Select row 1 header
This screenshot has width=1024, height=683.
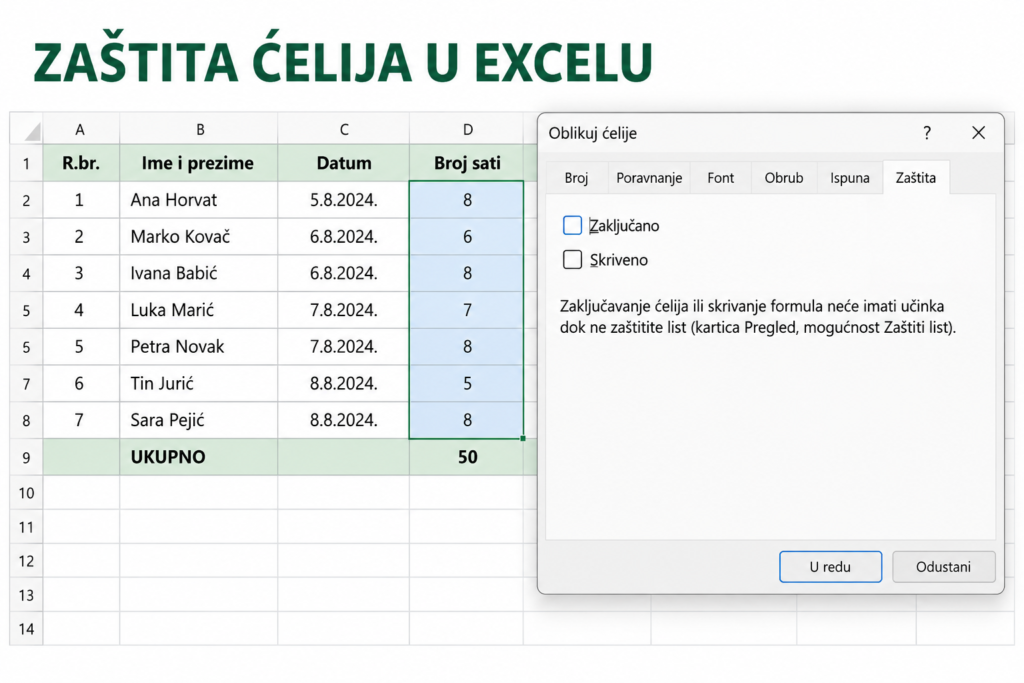point(26,163)
